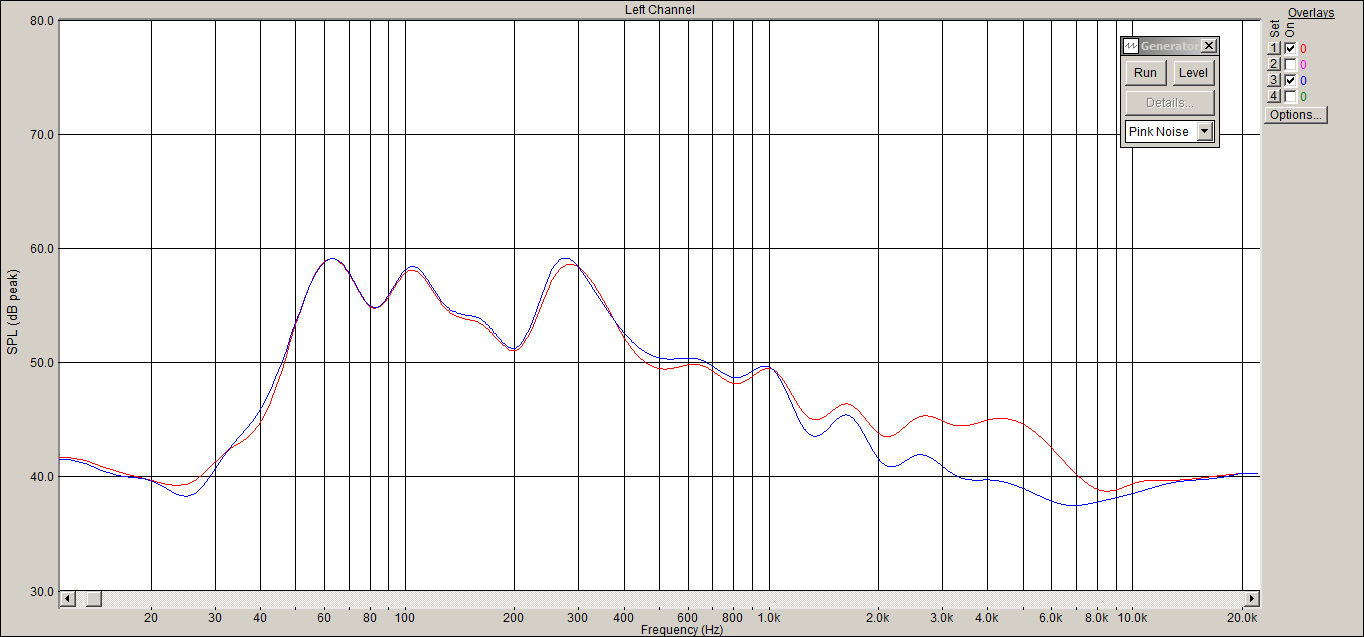Screen dimensions: 1364x637
Task: Hide overlay 1 red trace checkbox
Action: [x=1290, y=49]
